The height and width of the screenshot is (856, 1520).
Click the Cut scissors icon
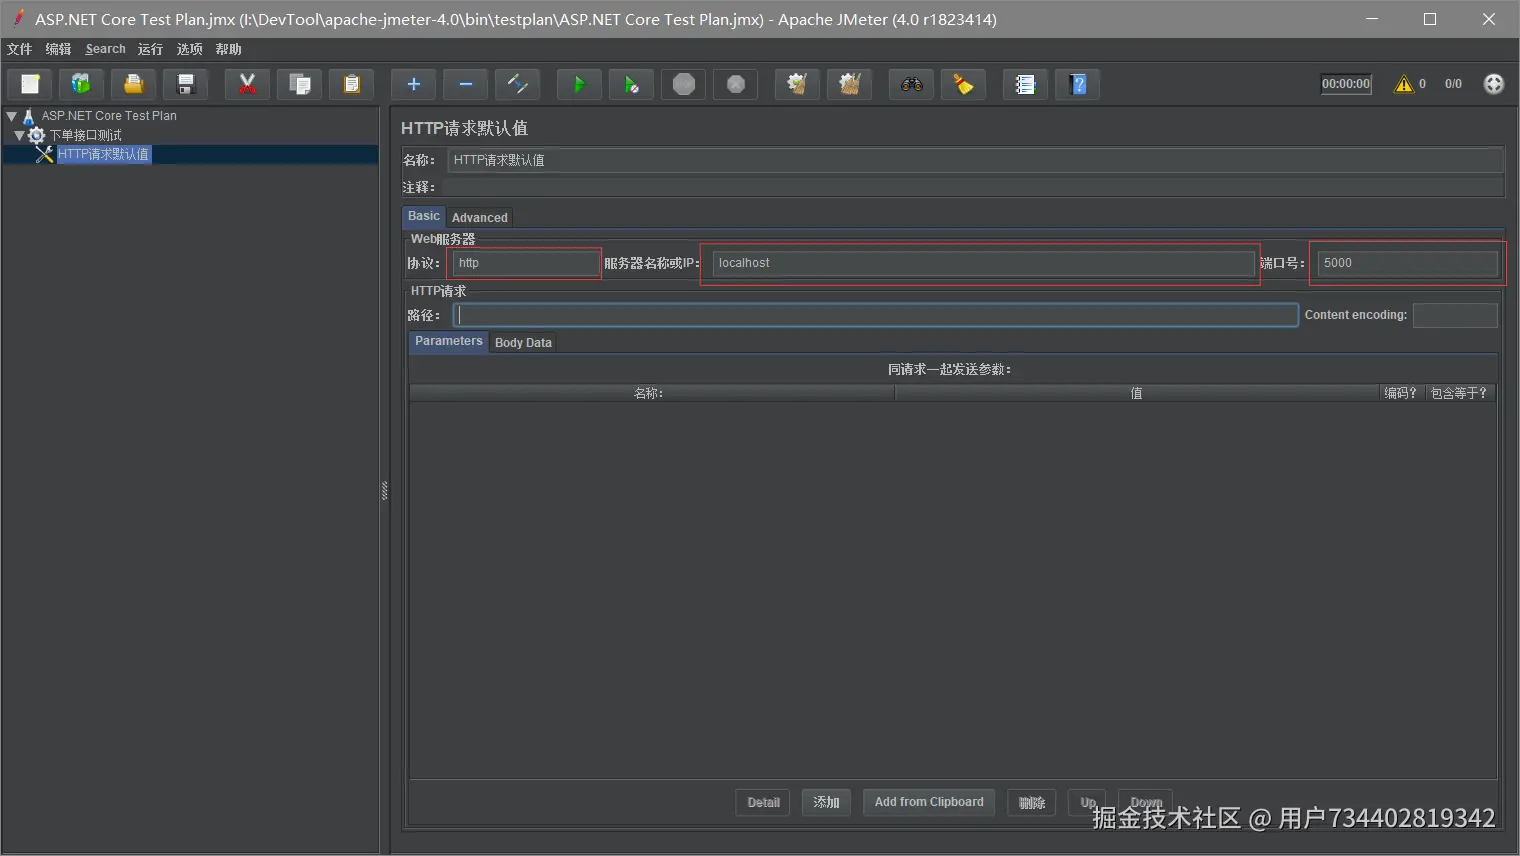(x=247, y=85)
